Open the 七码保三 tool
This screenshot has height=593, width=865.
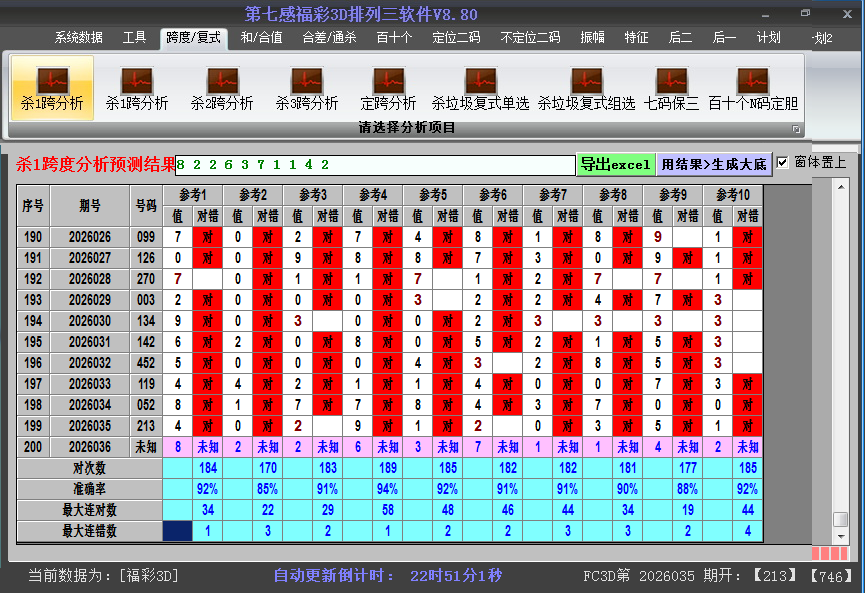click(x=671, y=88)
